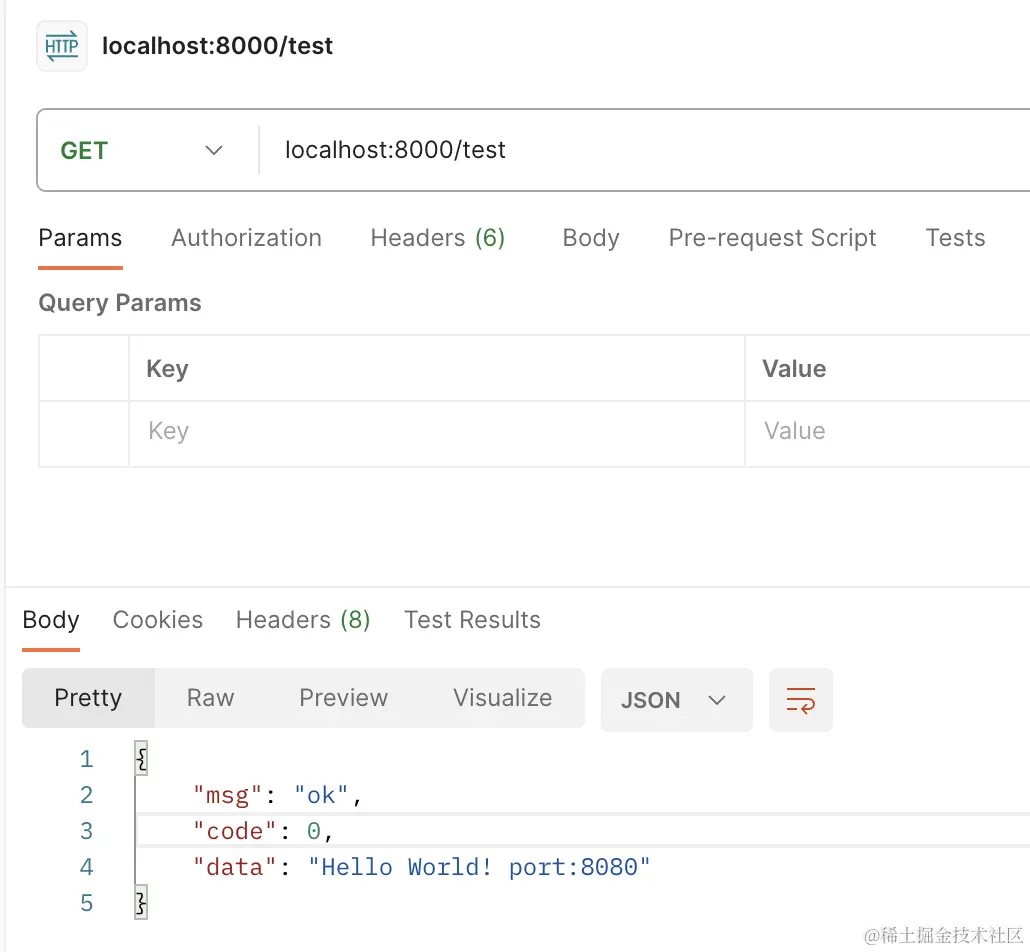
Task: Select the request Body tab
Action: pyautogui.click(x=591, y=238)
